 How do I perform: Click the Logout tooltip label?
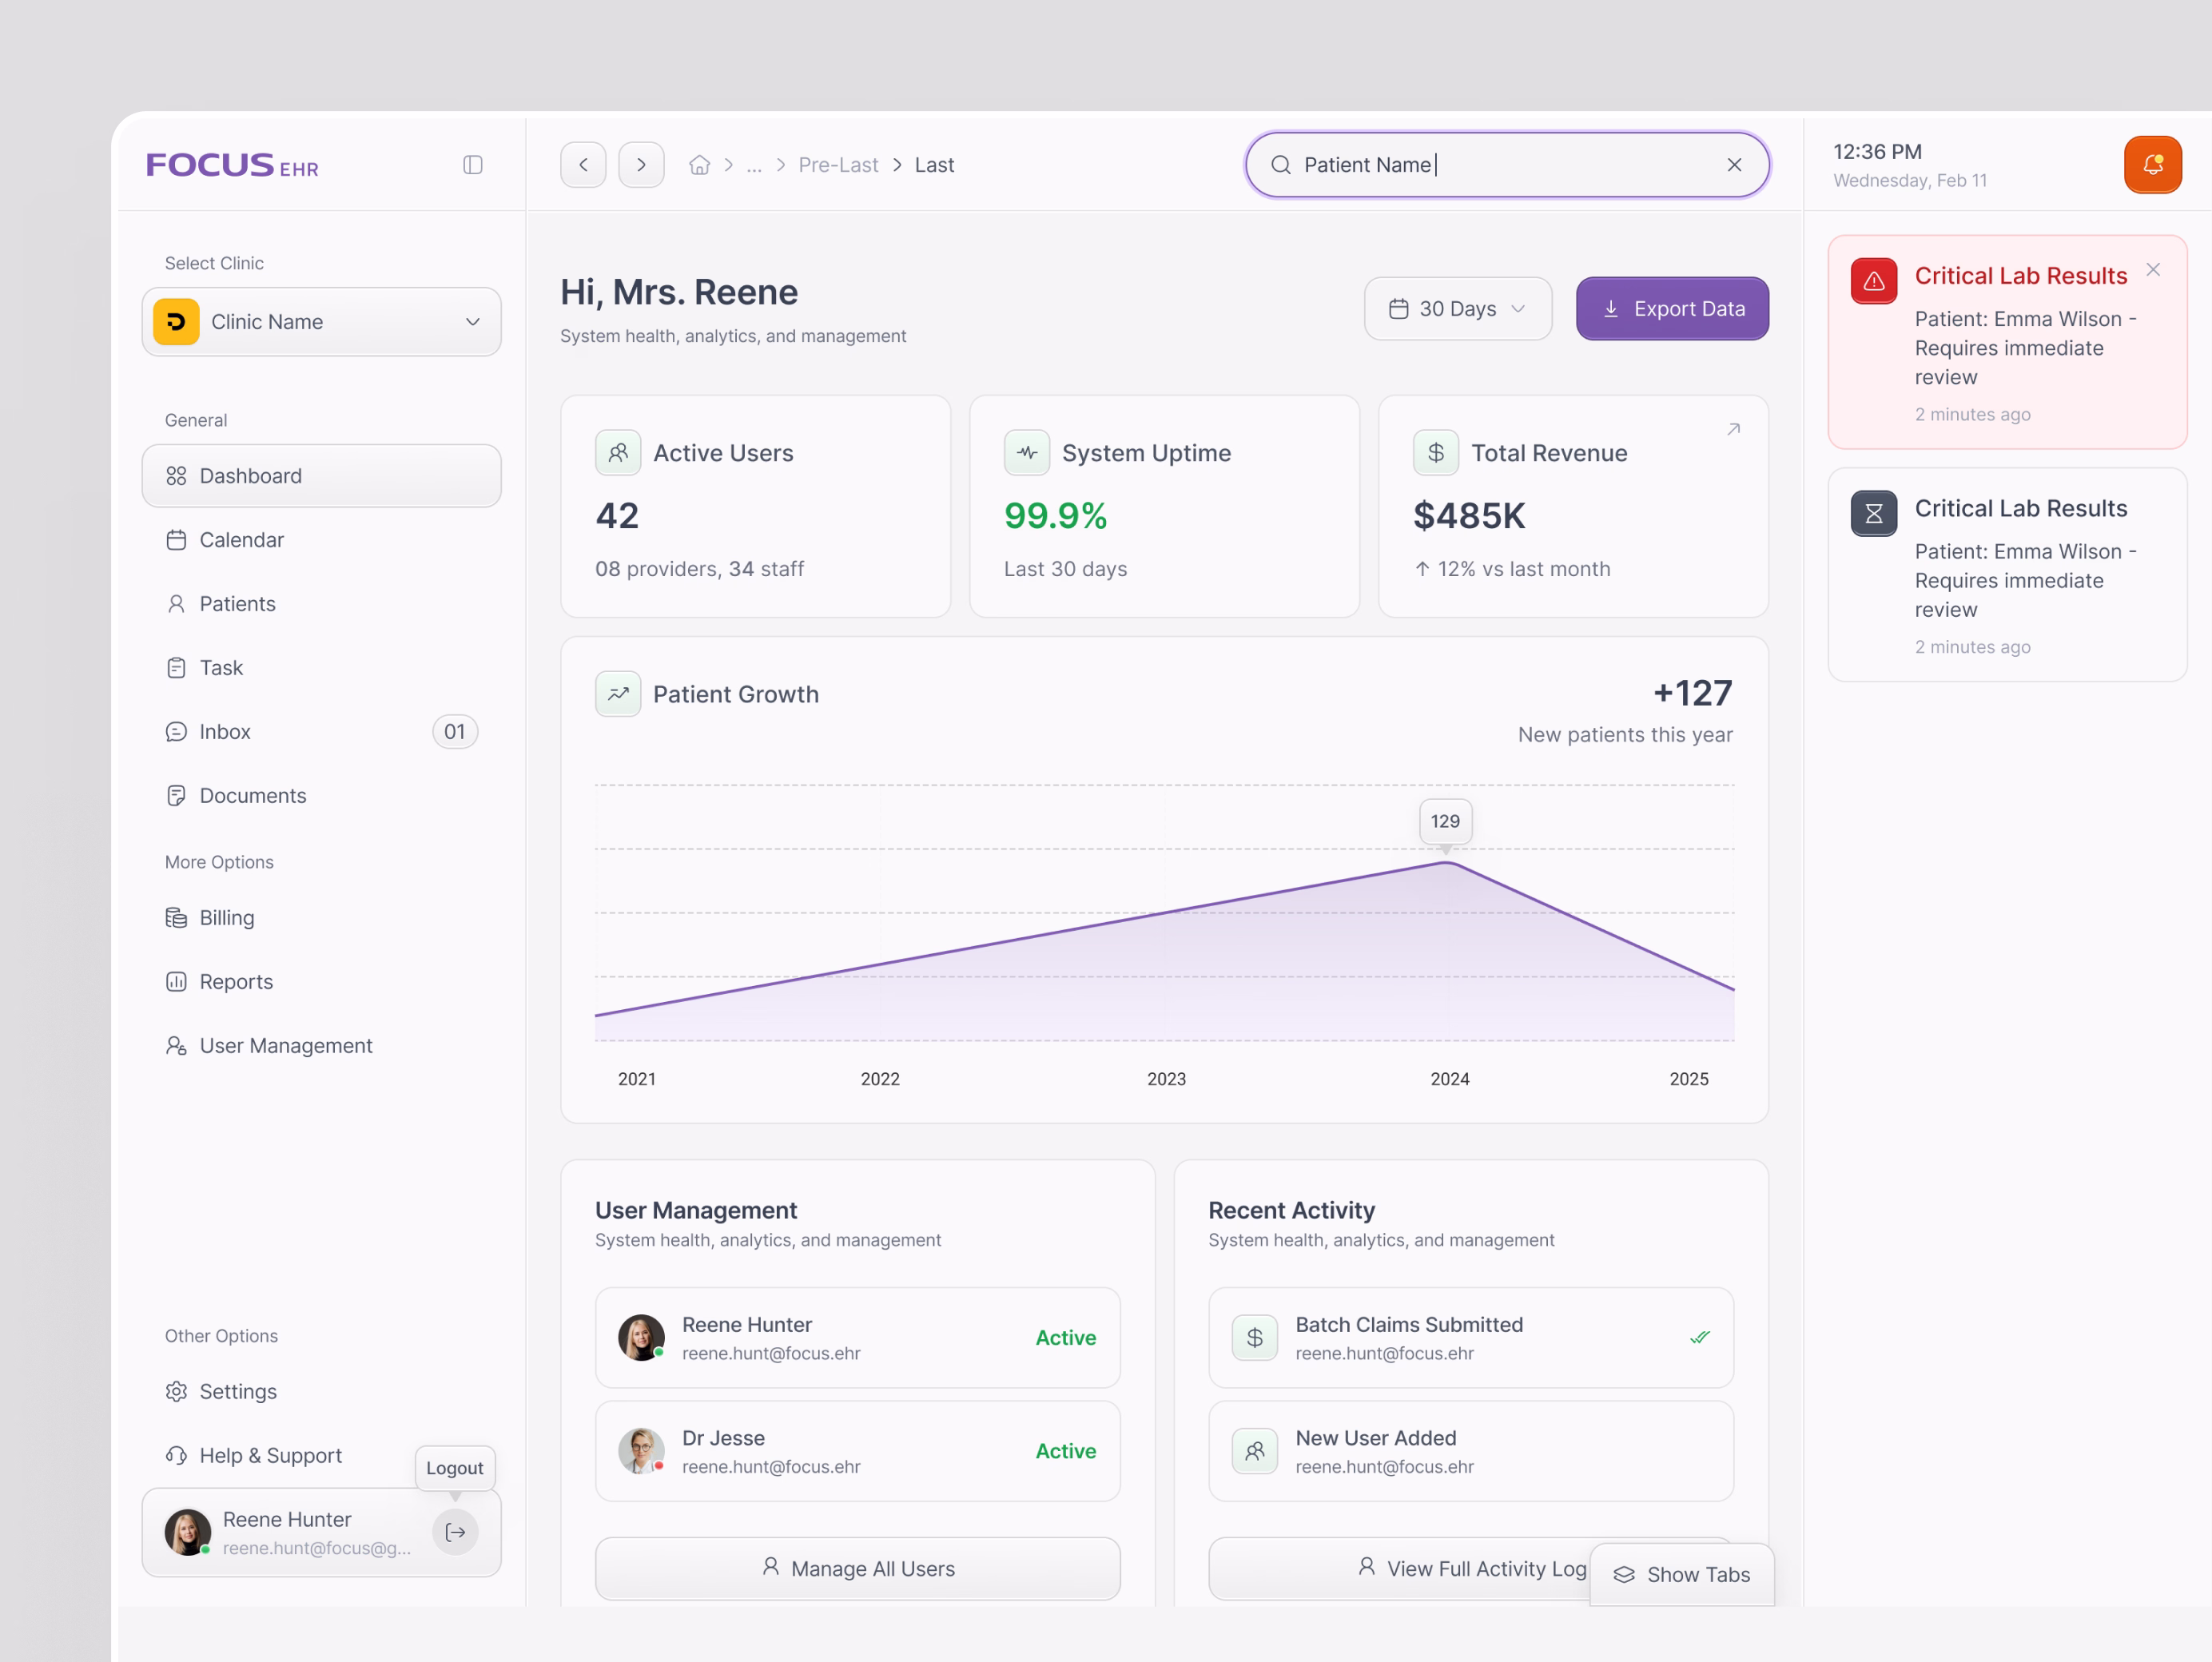(455, 1468)
